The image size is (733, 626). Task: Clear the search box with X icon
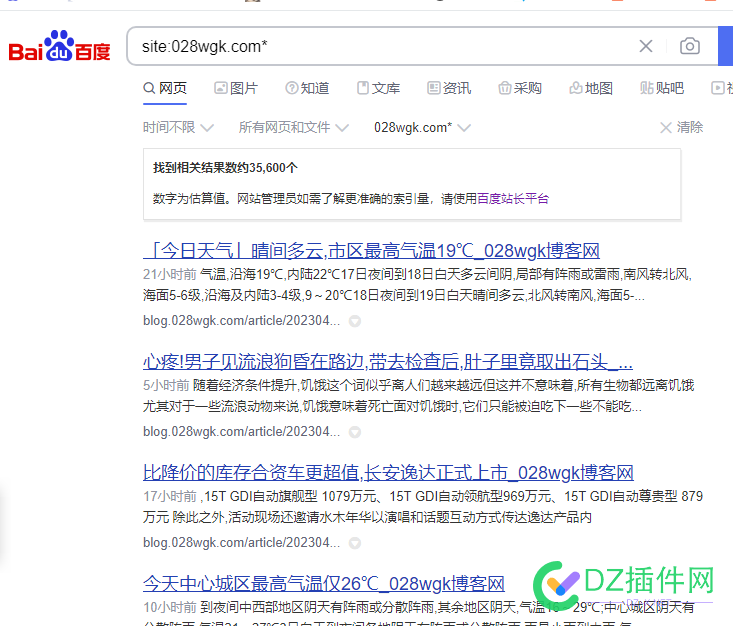click(x=646, y=46)
